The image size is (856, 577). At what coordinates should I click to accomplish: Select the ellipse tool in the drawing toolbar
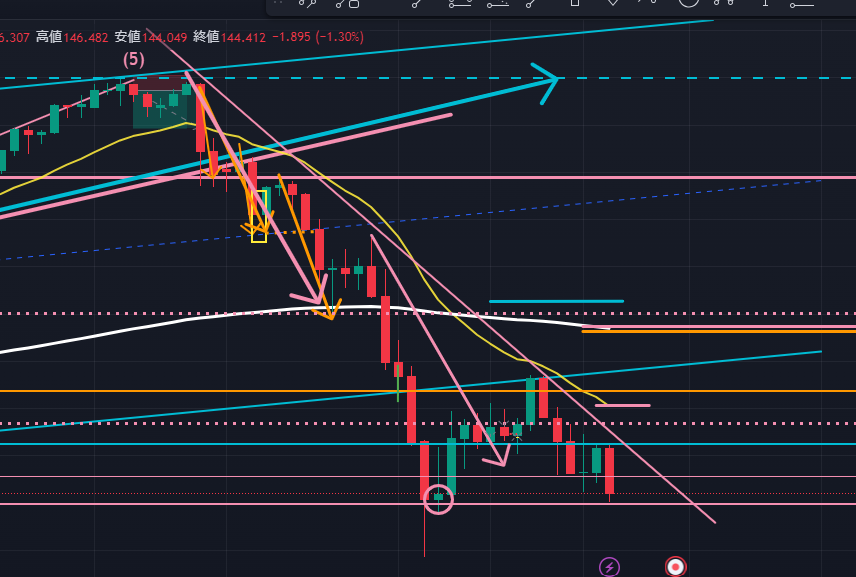(689, 3)
